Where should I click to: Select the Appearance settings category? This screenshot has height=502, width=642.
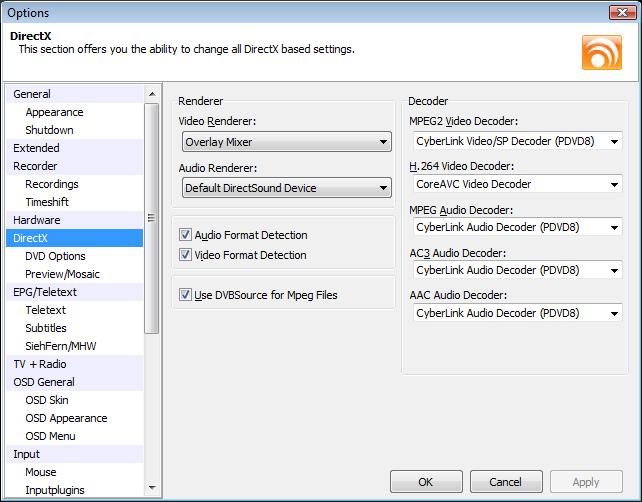(x=54, y=112)
